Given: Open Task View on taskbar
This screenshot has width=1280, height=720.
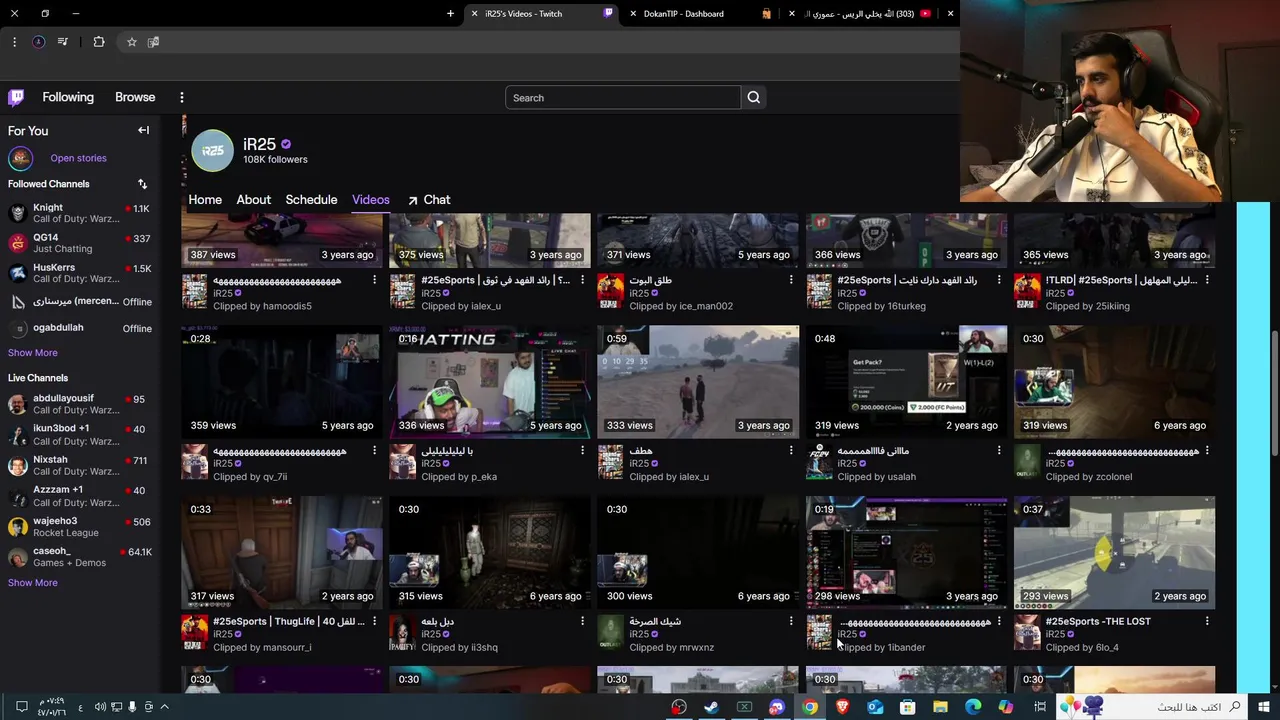Looking at the screenshot, I should click(1040, 707).
